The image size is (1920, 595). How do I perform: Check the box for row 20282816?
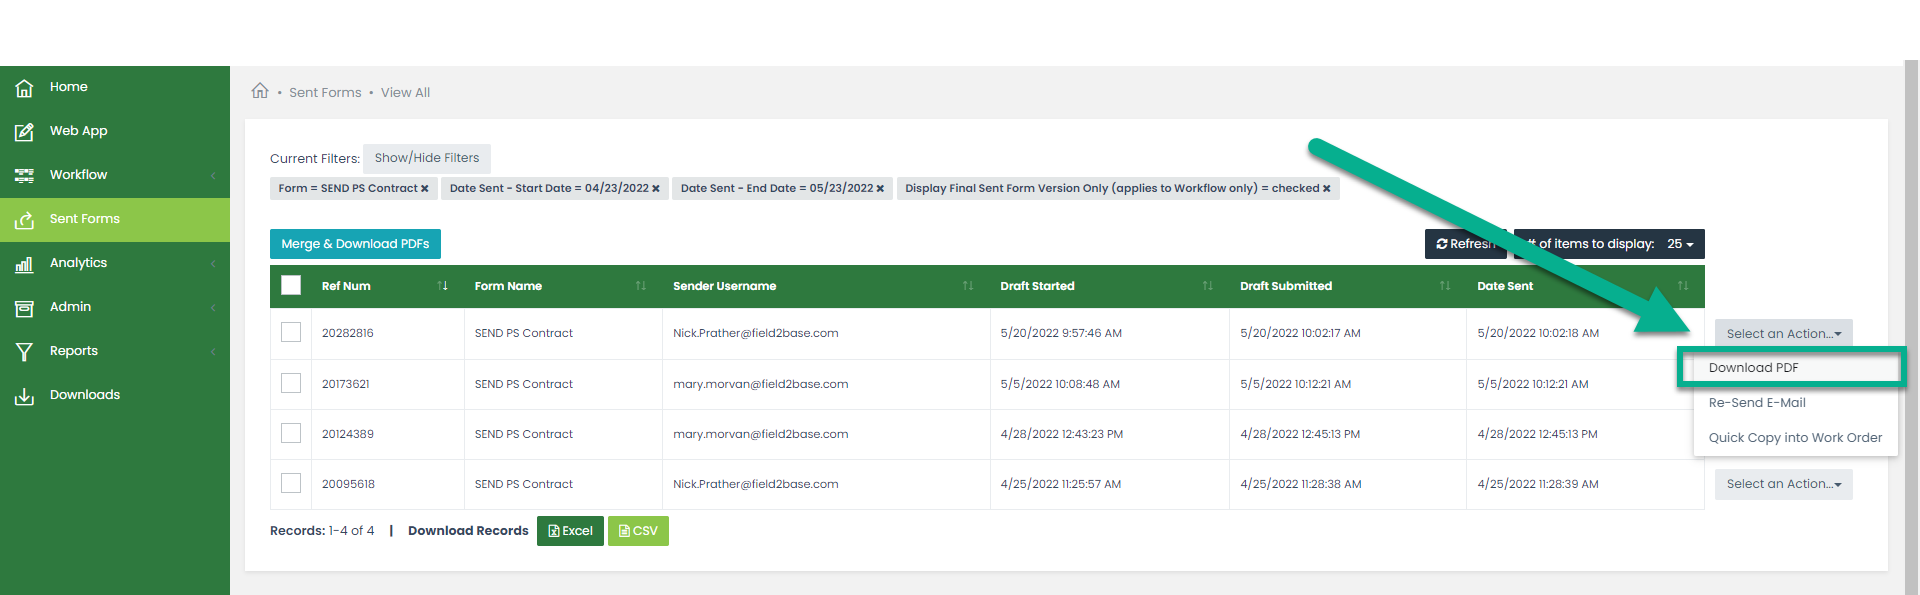(x=291, y=332)
